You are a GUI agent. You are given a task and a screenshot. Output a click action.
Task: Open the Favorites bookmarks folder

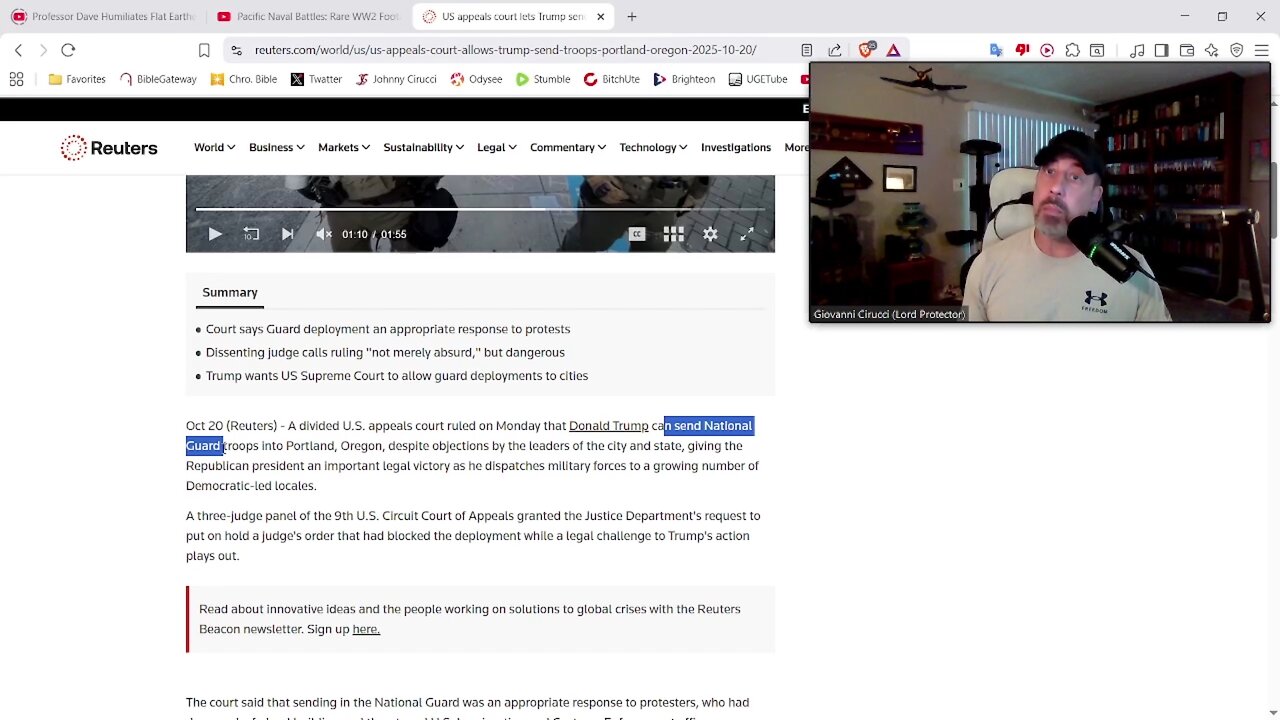coord(77,79)
